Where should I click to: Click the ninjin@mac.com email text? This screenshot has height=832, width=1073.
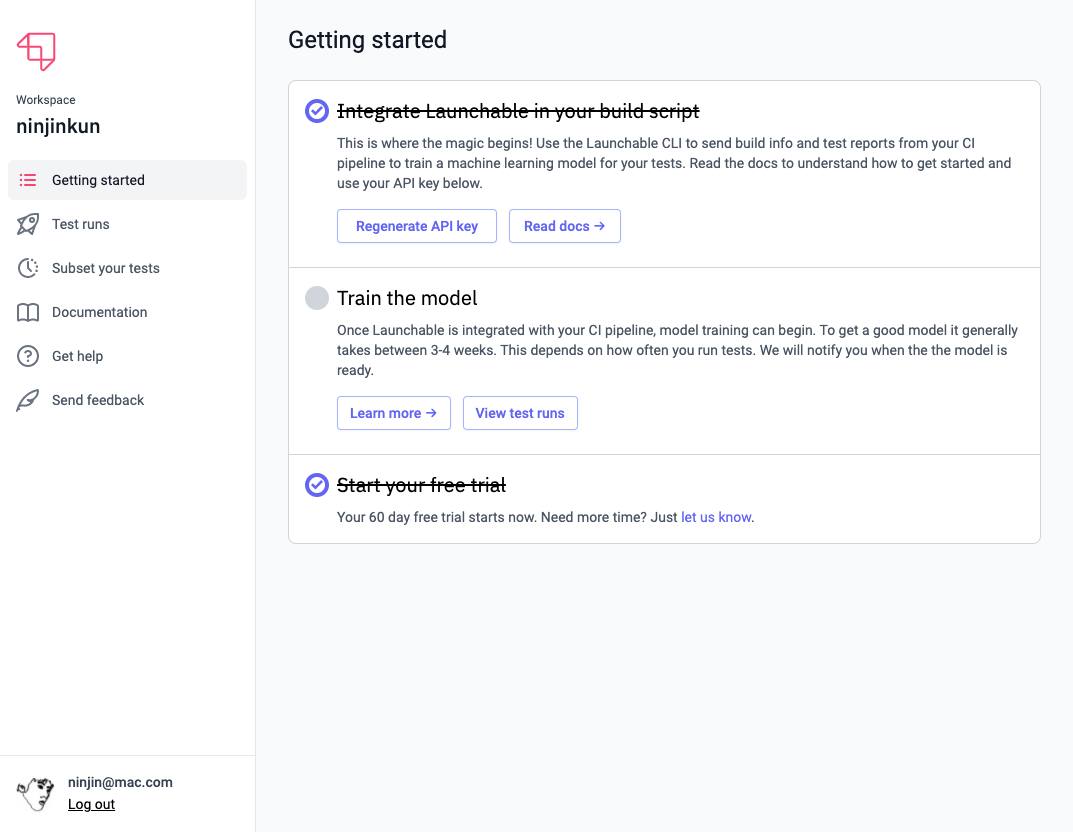(120, 782)
